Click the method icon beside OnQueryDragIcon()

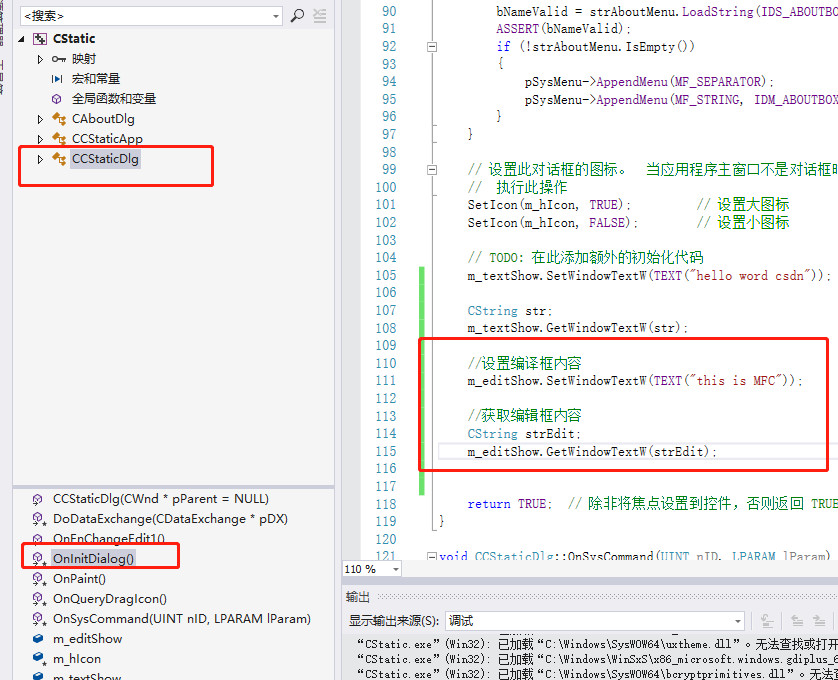pos(39,599)
